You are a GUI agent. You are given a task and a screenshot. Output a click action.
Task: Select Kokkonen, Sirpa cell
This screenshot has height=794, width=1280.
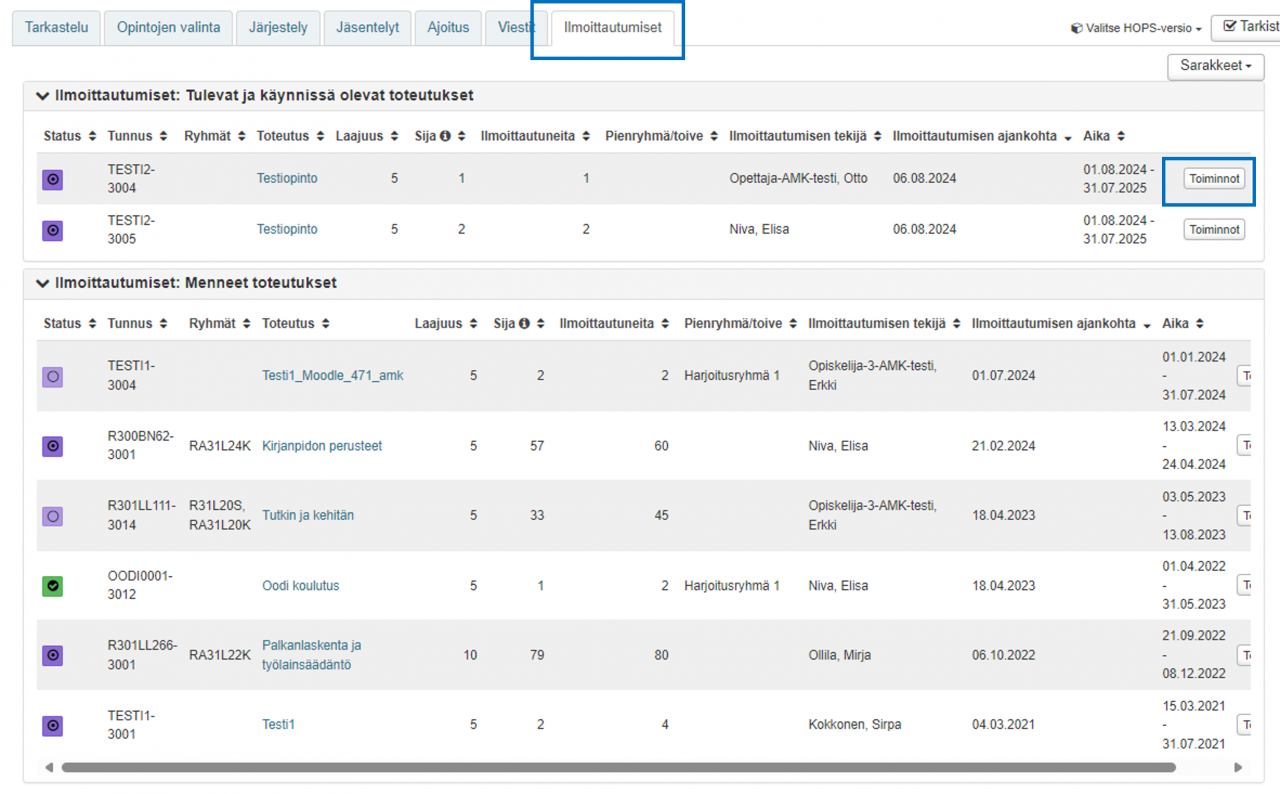point(855,725)
